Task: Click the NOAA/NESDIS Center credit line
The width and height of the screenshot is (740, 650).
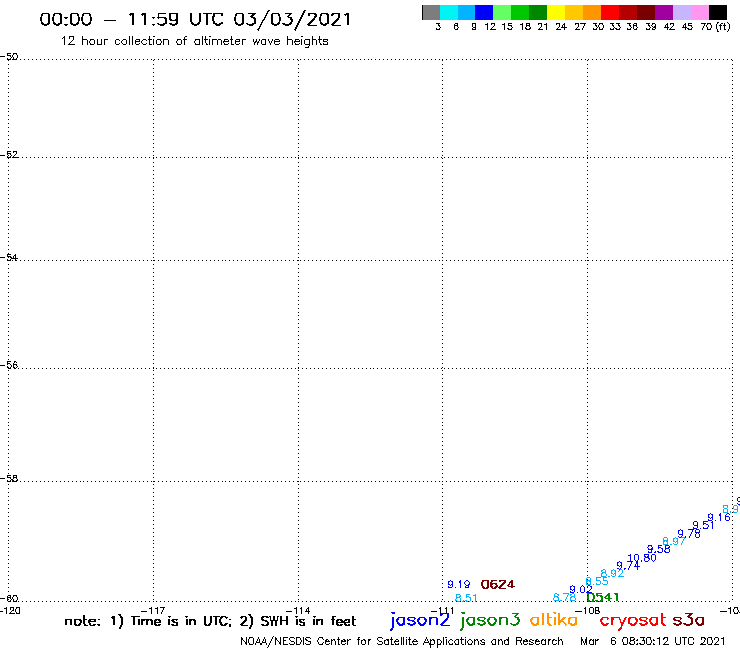Action: coord(402,641)
